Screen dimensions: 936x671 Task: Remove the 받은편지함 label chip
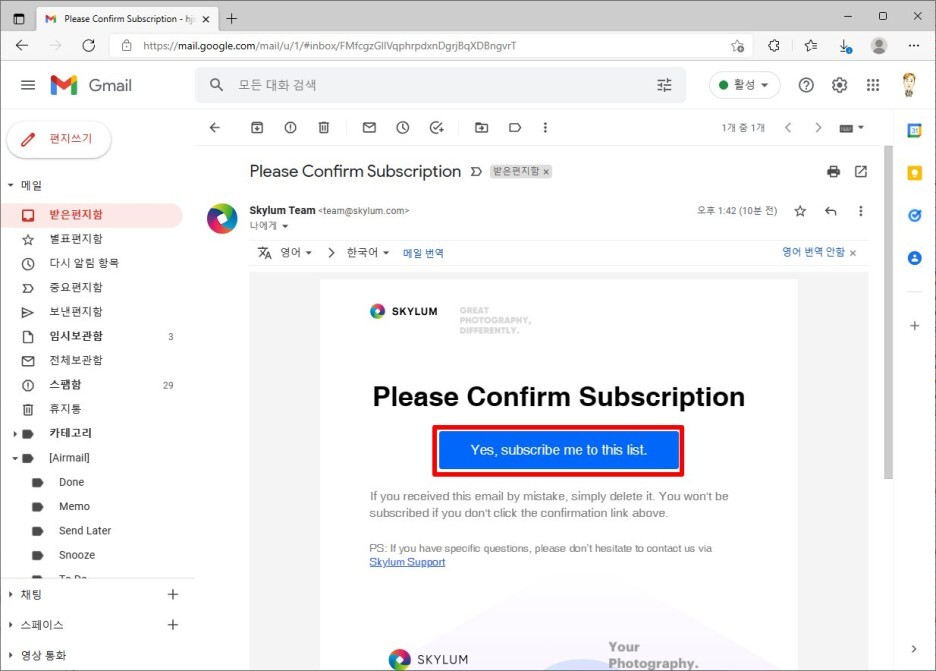pos(546,172)
